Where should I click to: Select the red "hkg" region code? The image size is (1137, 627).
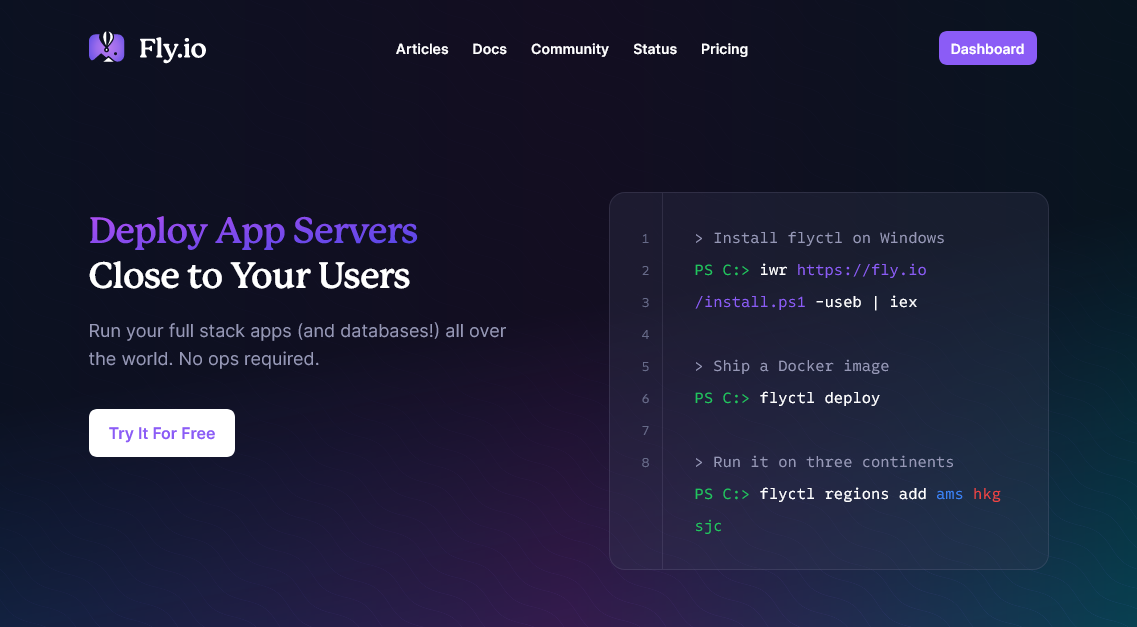pyautogui.click(x=986, y=494)
